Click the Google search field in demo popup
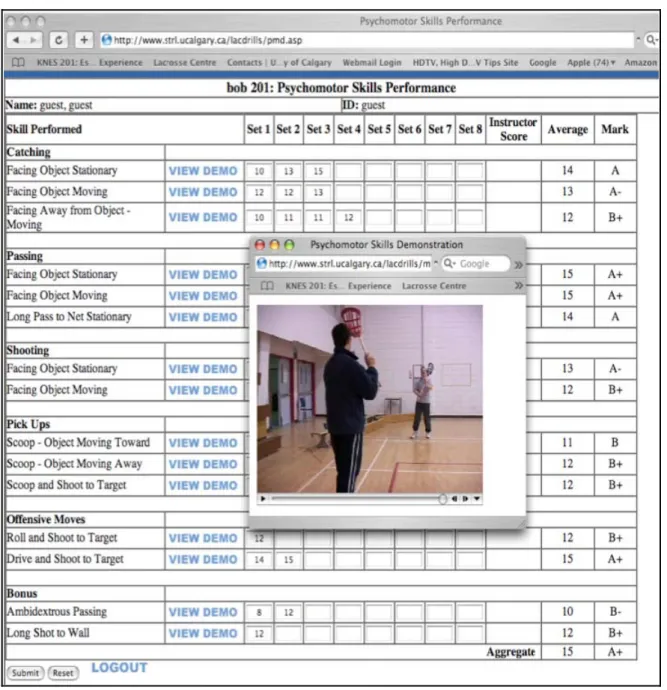The width and height of the screenshot is (667, 690). tap(476, 264)
